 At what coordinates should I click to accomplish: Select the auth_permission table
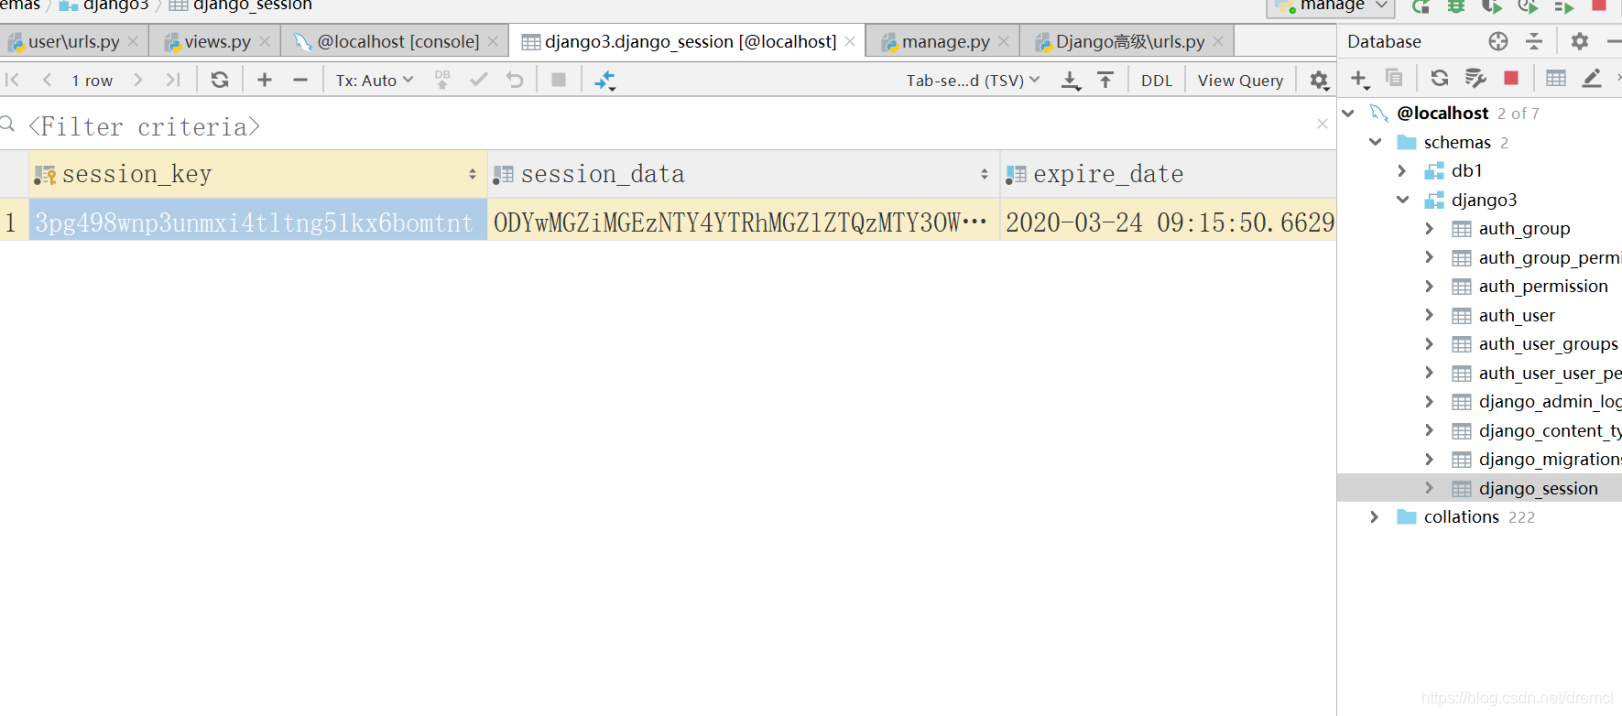pos(1543,286)
